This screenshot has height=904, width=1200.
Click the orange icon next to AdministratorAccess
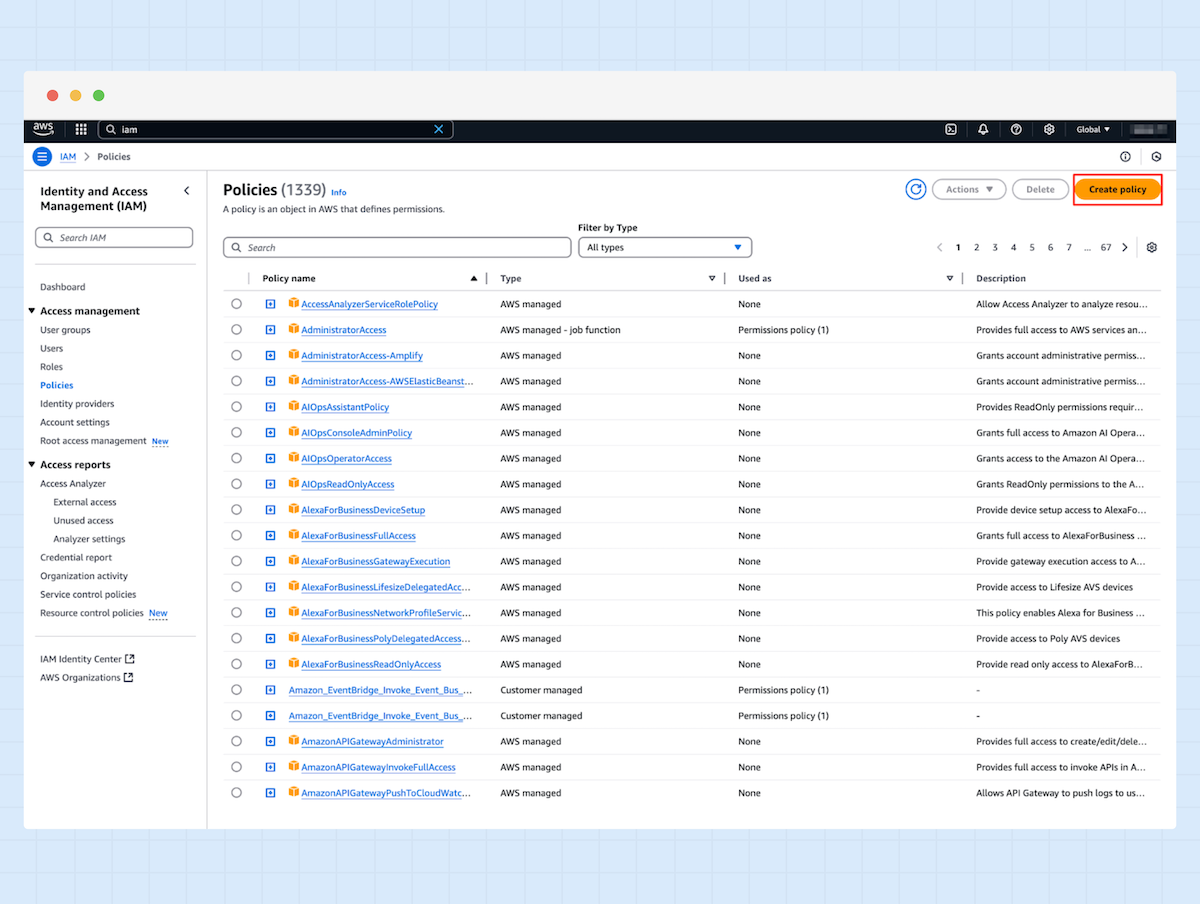click(x=294, y=329)
